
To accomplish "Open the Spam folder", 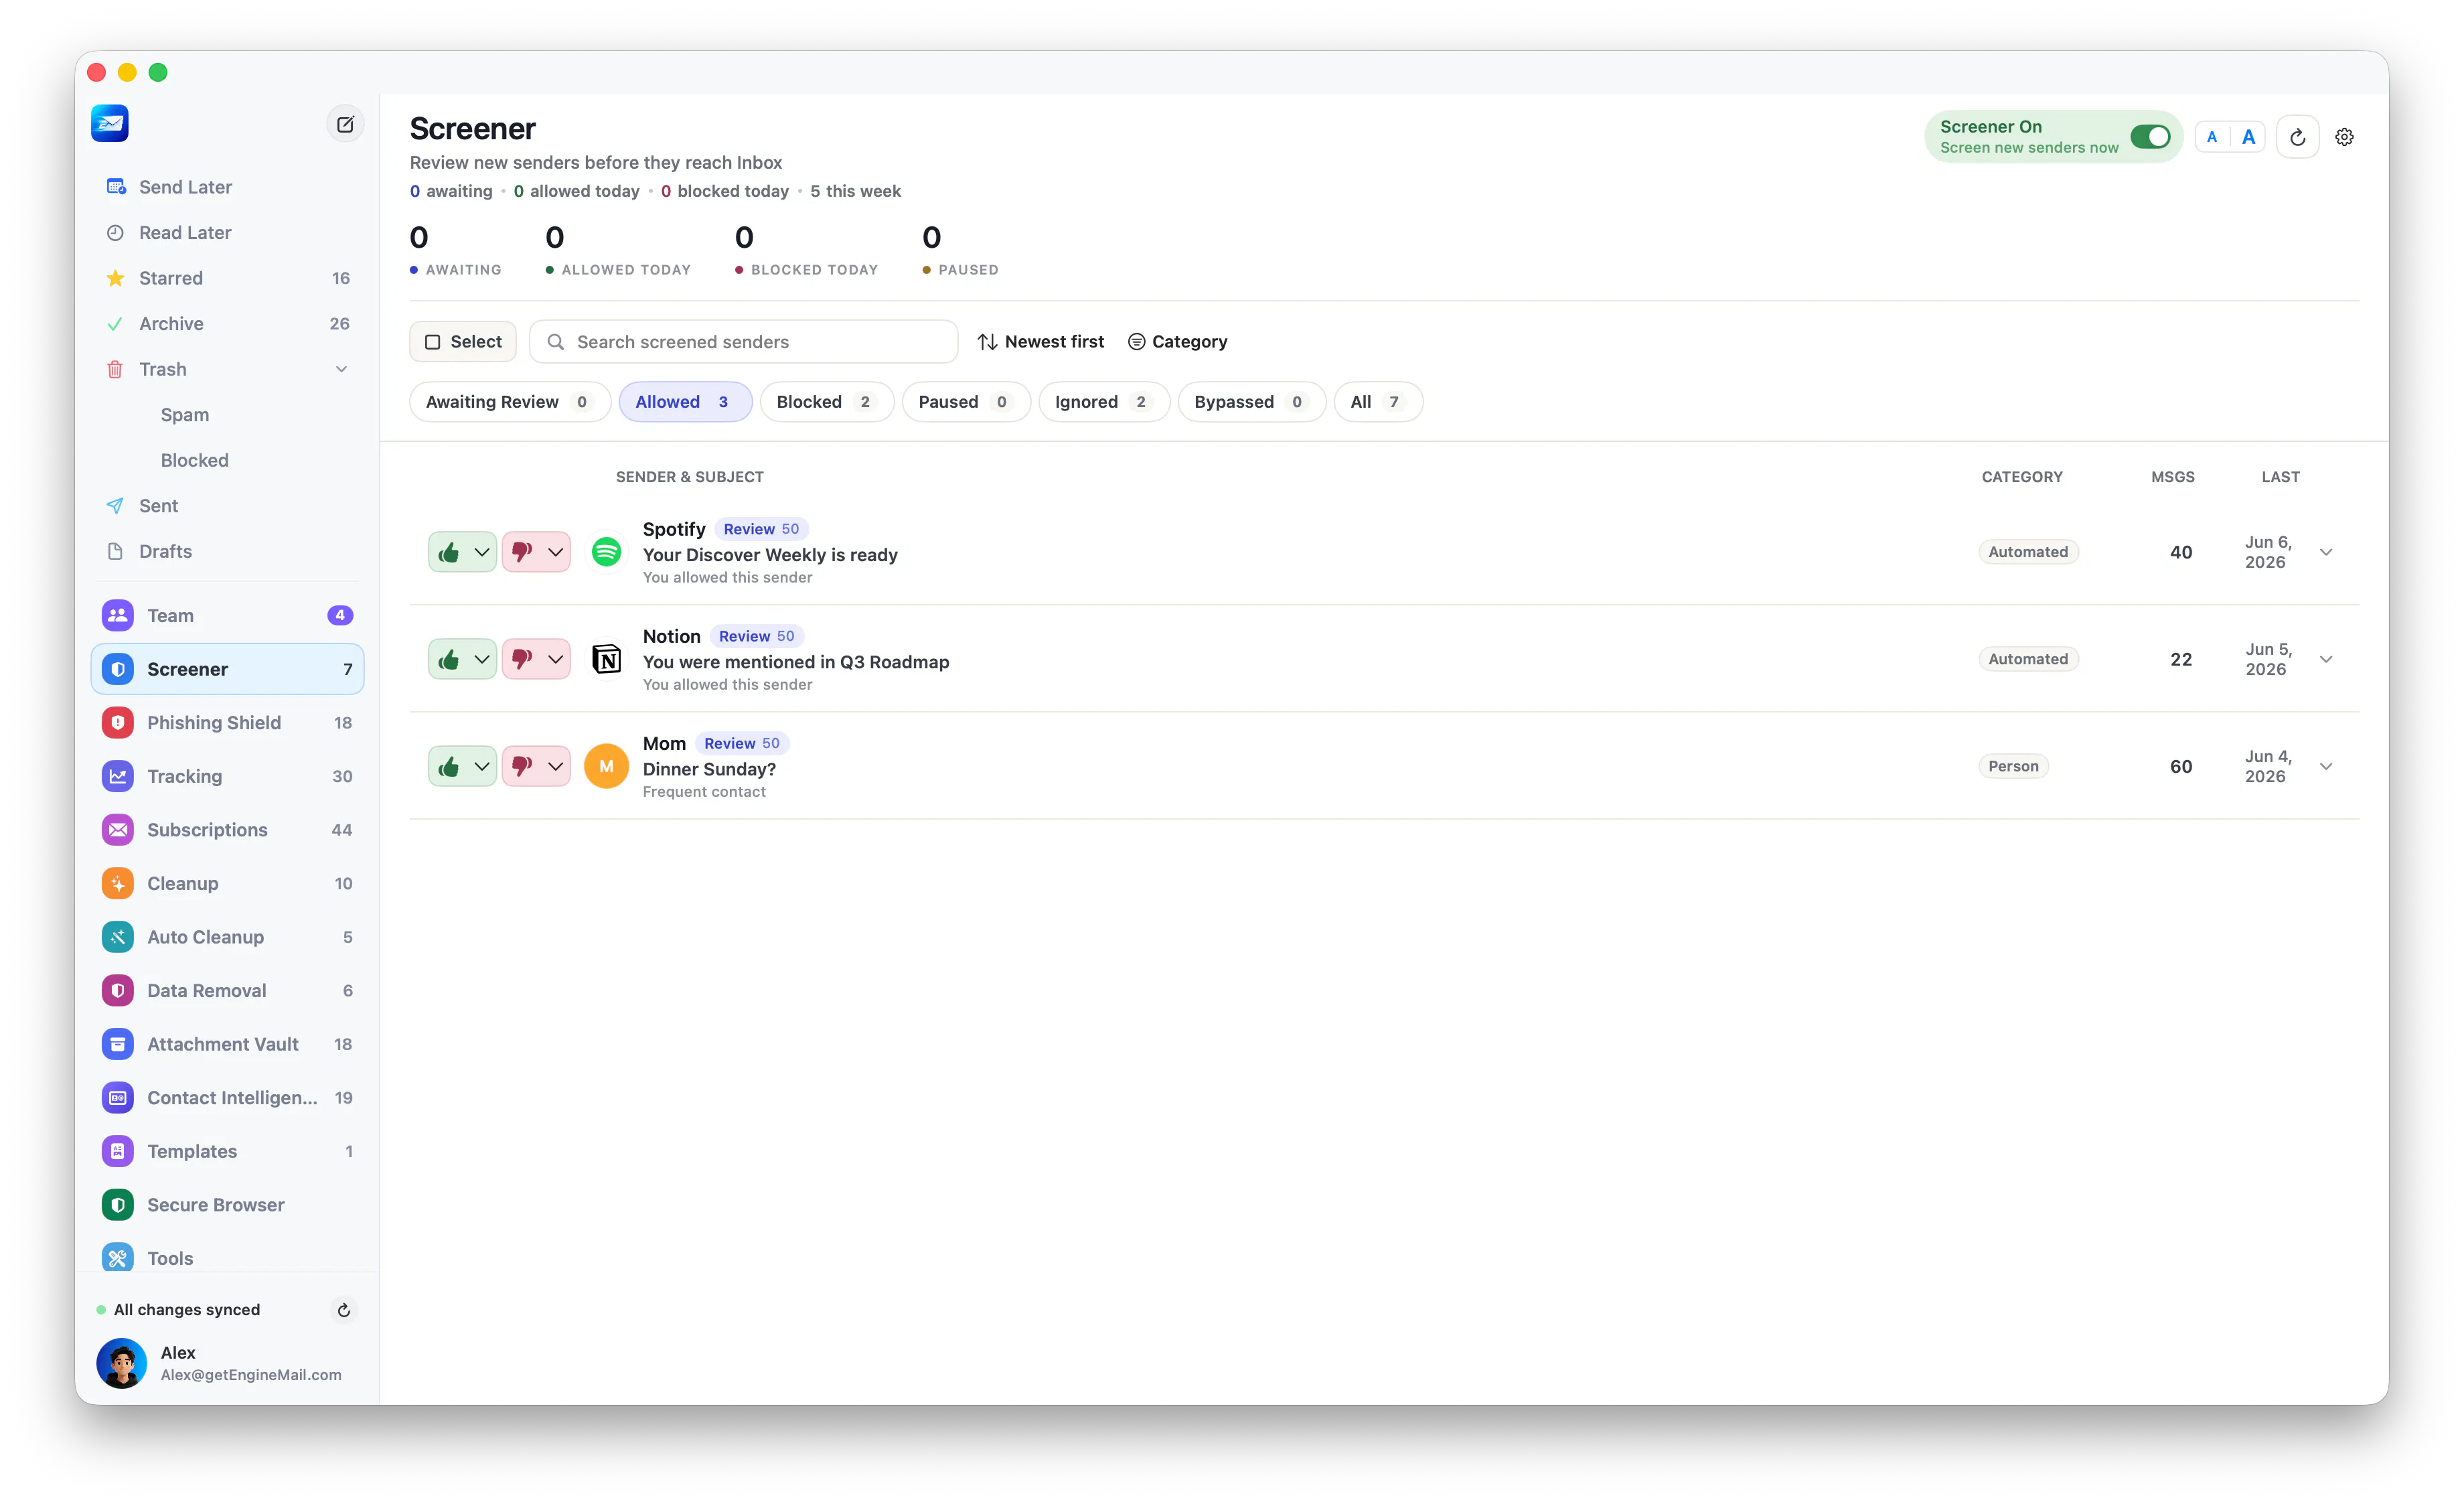I will tap(185, 415).
